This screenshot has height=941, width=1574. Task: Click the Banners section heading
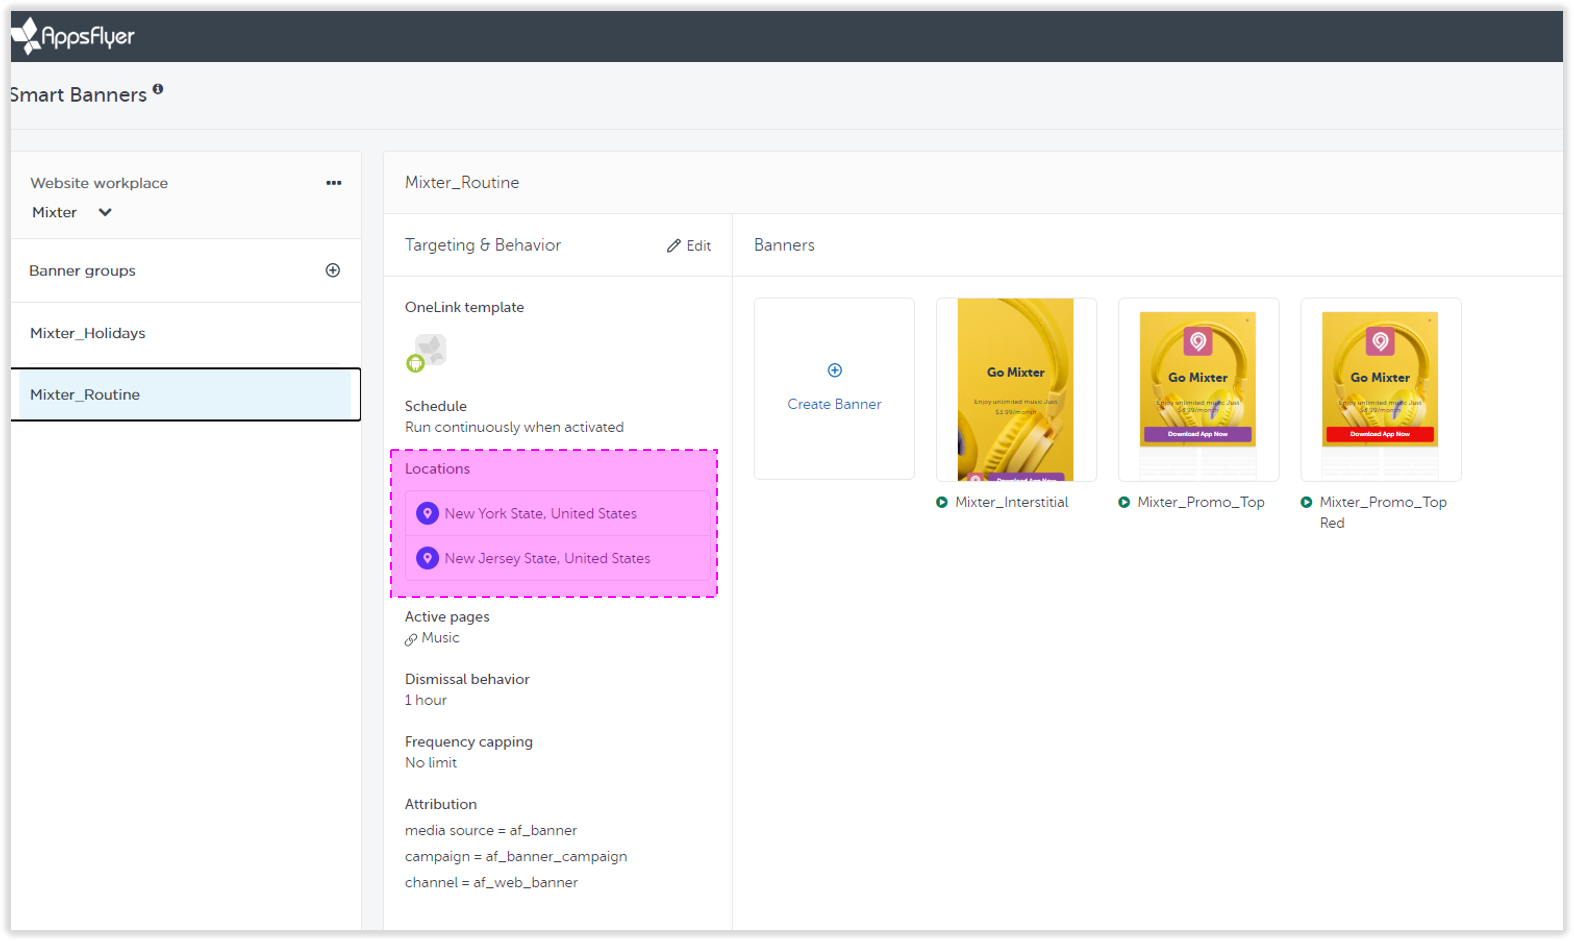click(784, 245)
